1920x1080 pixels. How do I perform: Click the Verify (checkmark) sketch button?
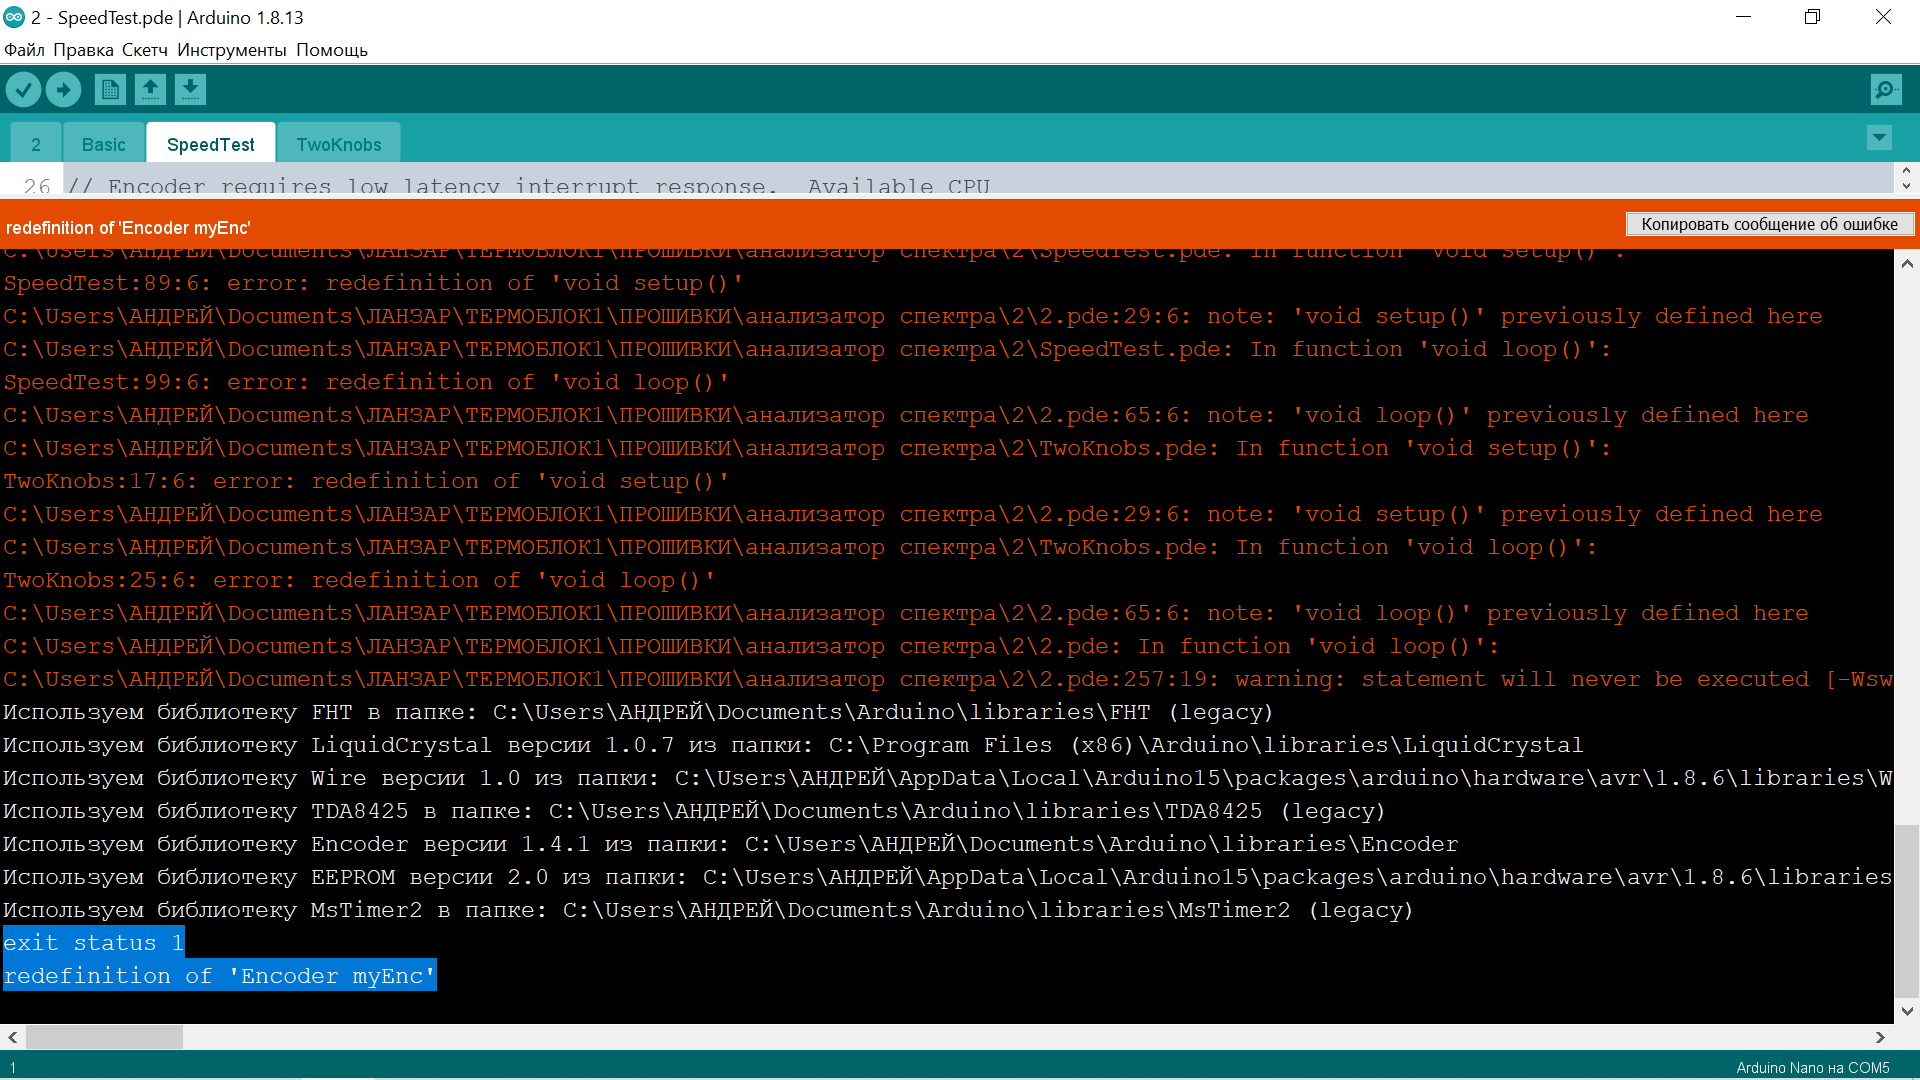[24, 90]
